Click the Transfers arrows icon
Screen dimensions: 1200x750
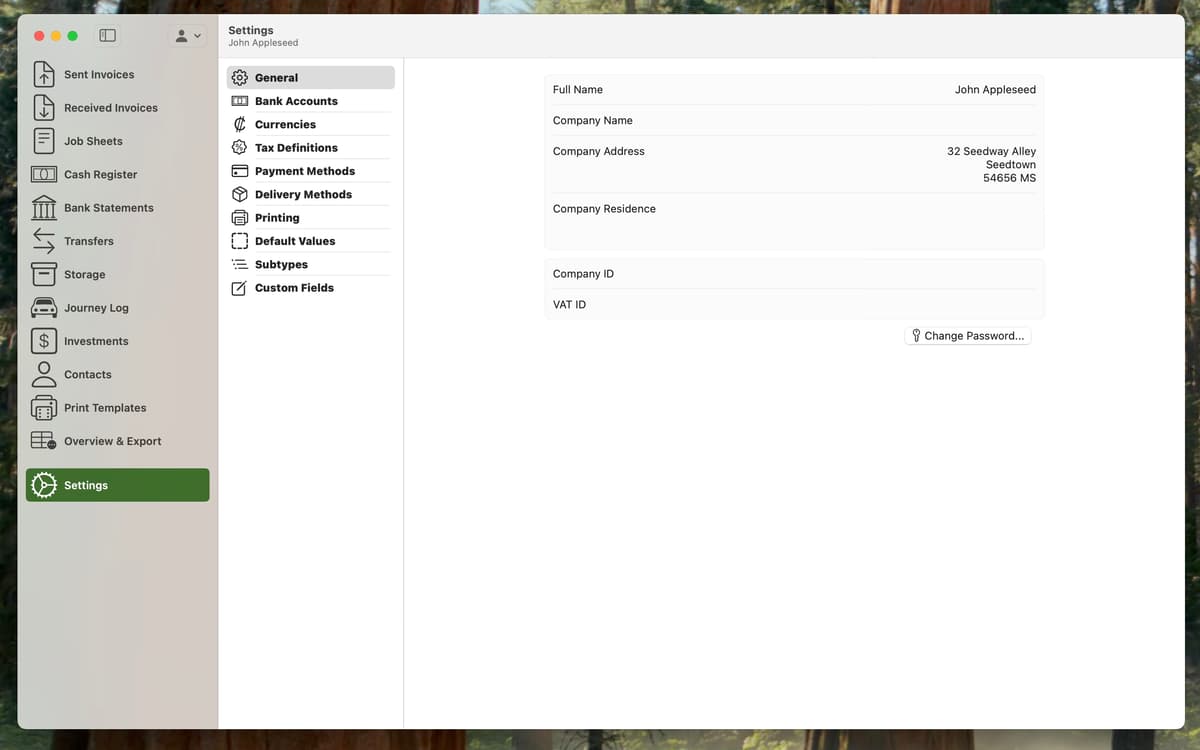(x=44, y=241)
